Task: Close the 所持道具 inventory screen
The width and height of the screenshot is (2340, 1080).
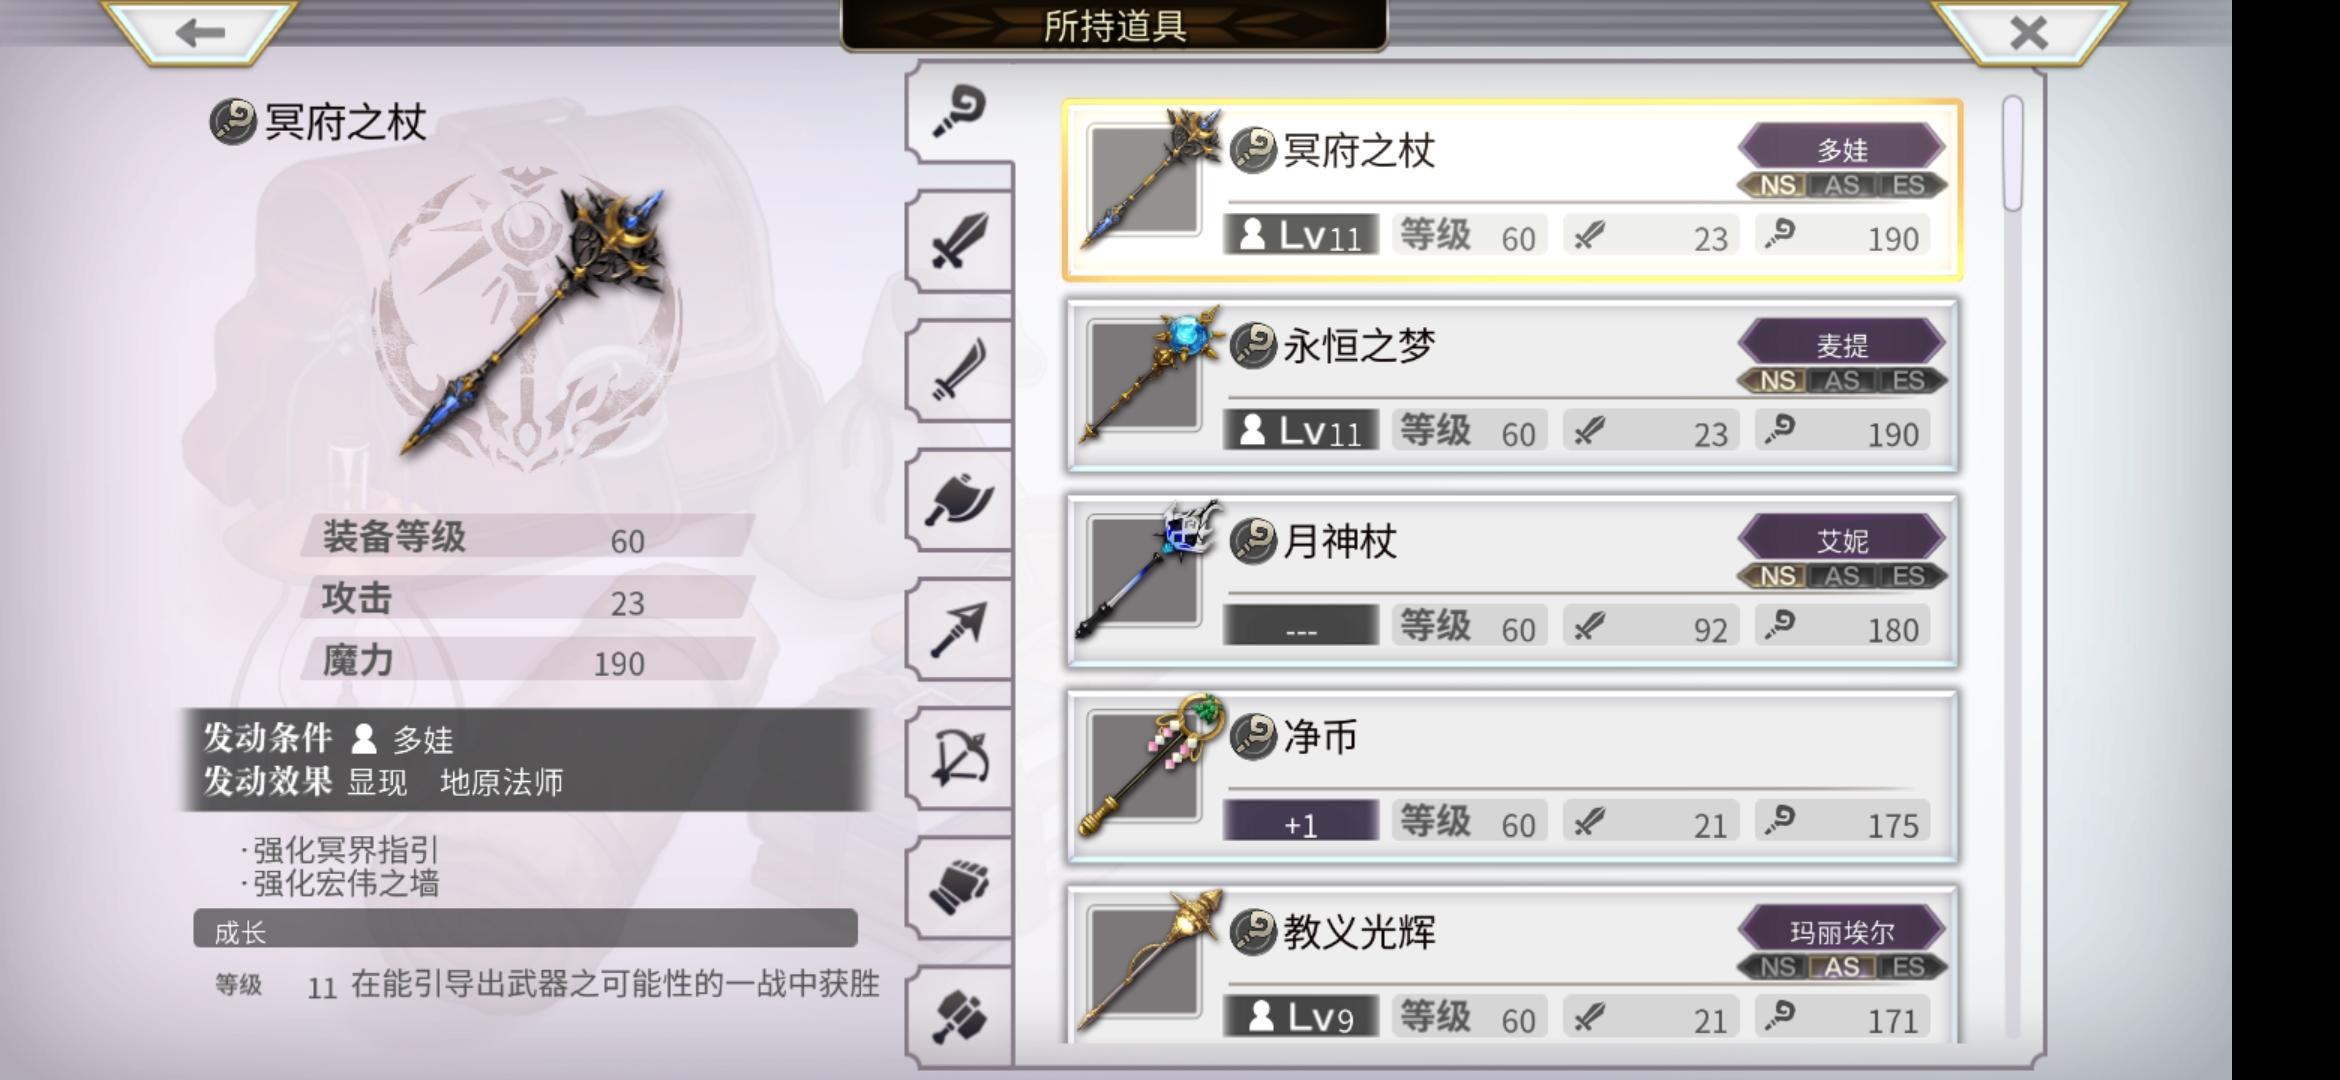Action: pyautogui.click(x=2029, y=33)
